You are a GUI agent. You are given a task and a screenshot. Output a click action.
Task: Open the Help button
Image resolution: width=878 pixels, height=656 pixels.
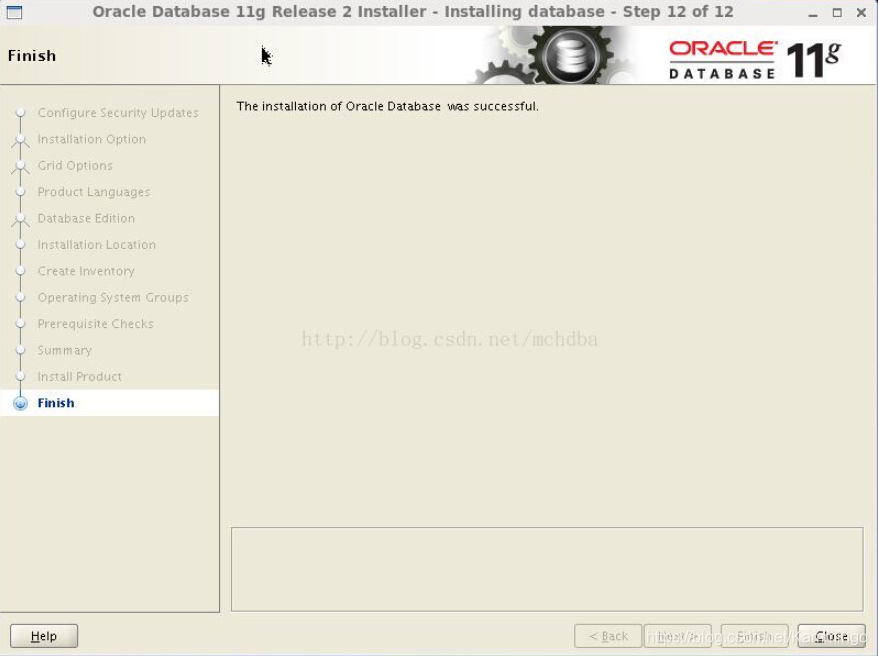44,636
